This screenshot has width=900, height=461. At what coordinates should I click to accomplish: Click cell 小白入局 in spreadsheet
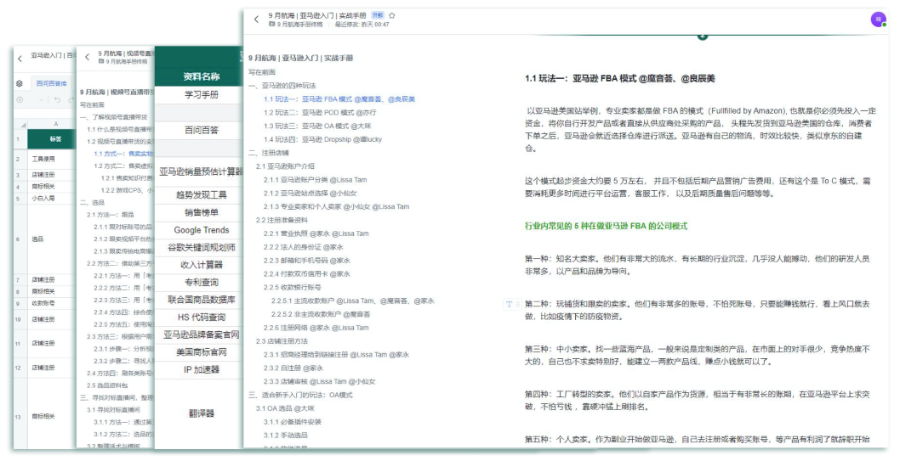tap(52, 198)
